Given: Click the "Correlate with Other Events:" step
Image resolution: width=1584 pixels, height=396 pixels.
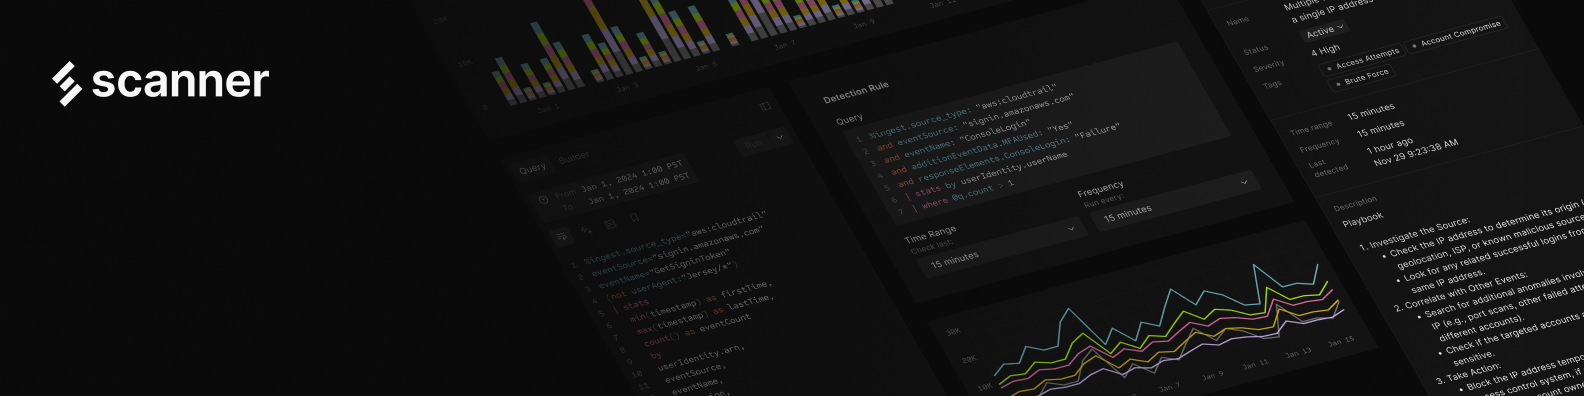Looking at the screenshot, I should (x=1460, y=291).
